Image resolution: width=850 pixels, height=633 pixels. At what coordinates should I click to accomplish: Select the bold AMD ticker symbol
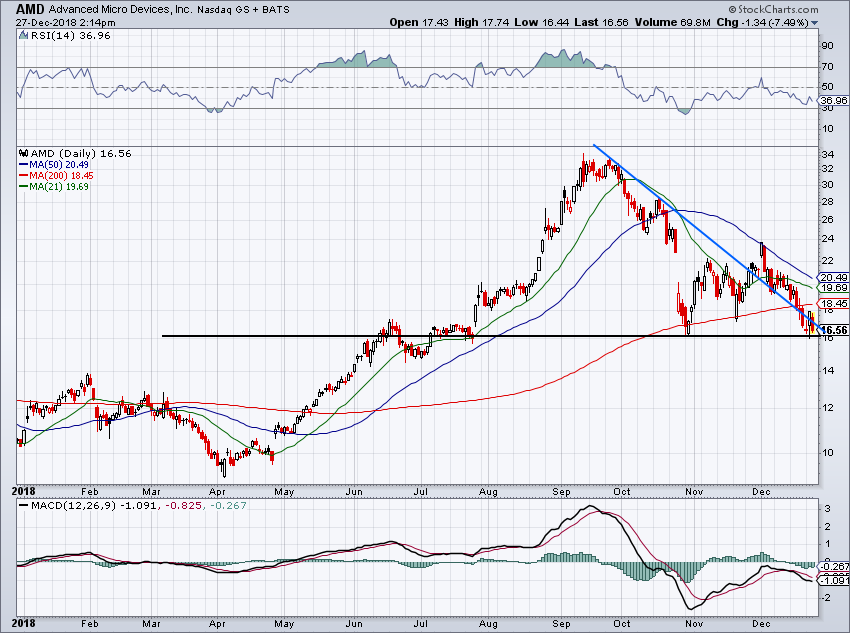click(x=30, y=9)
